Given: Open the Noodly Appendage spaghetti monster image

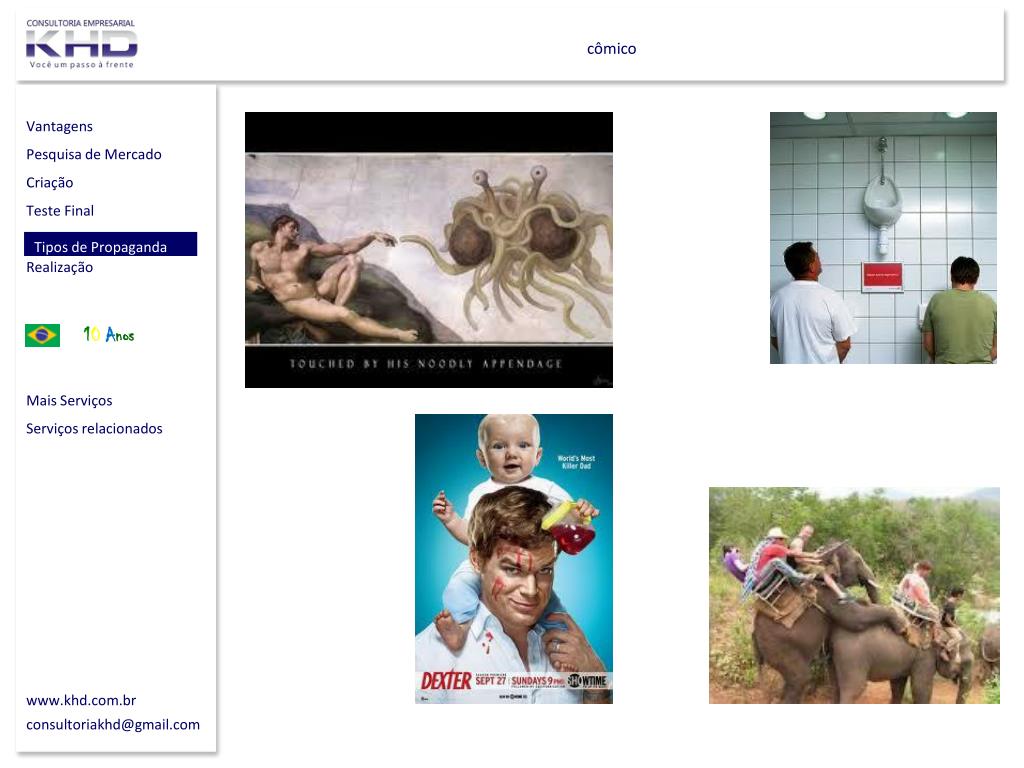Looking at the screenshot, I should click(429, 249).
